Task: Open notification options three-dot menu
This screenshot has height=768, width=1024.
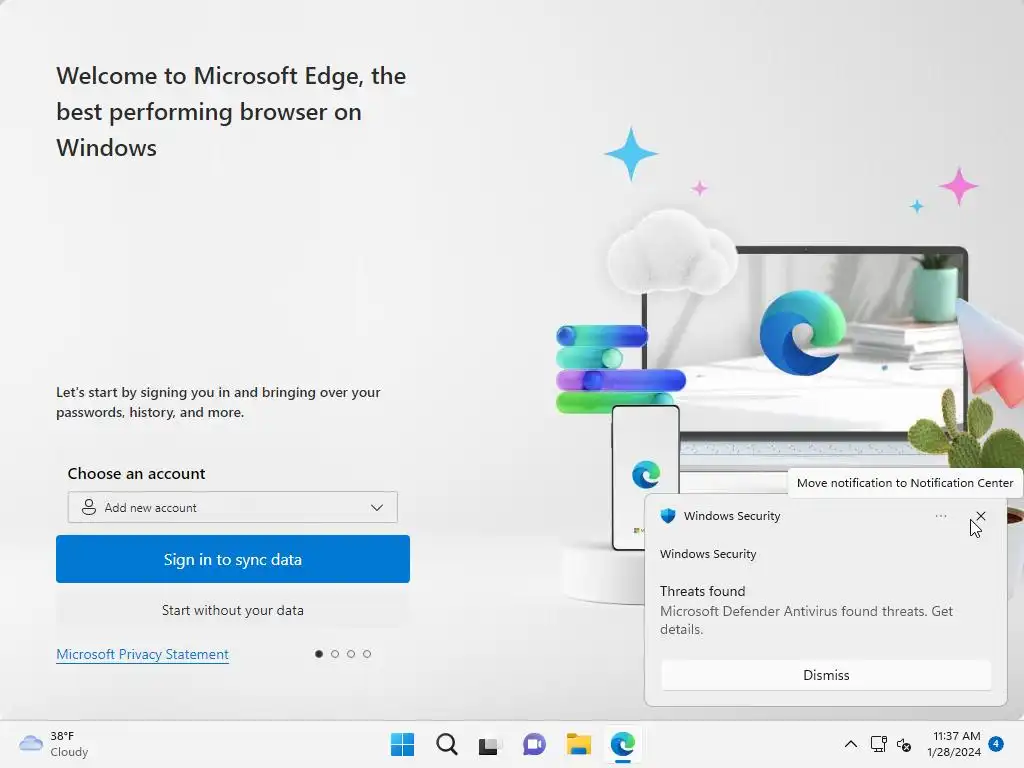Action: click(x=940, y=516)
